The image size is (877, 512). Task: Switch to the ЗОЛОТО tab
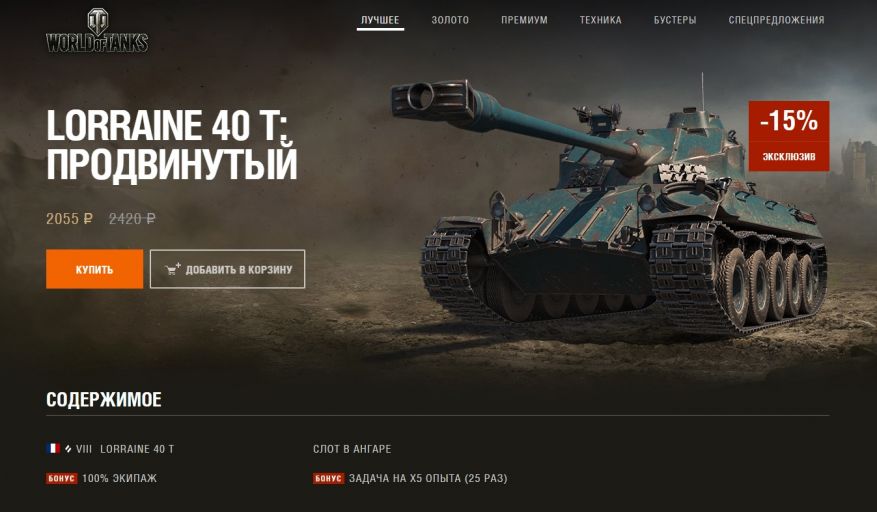450,20
